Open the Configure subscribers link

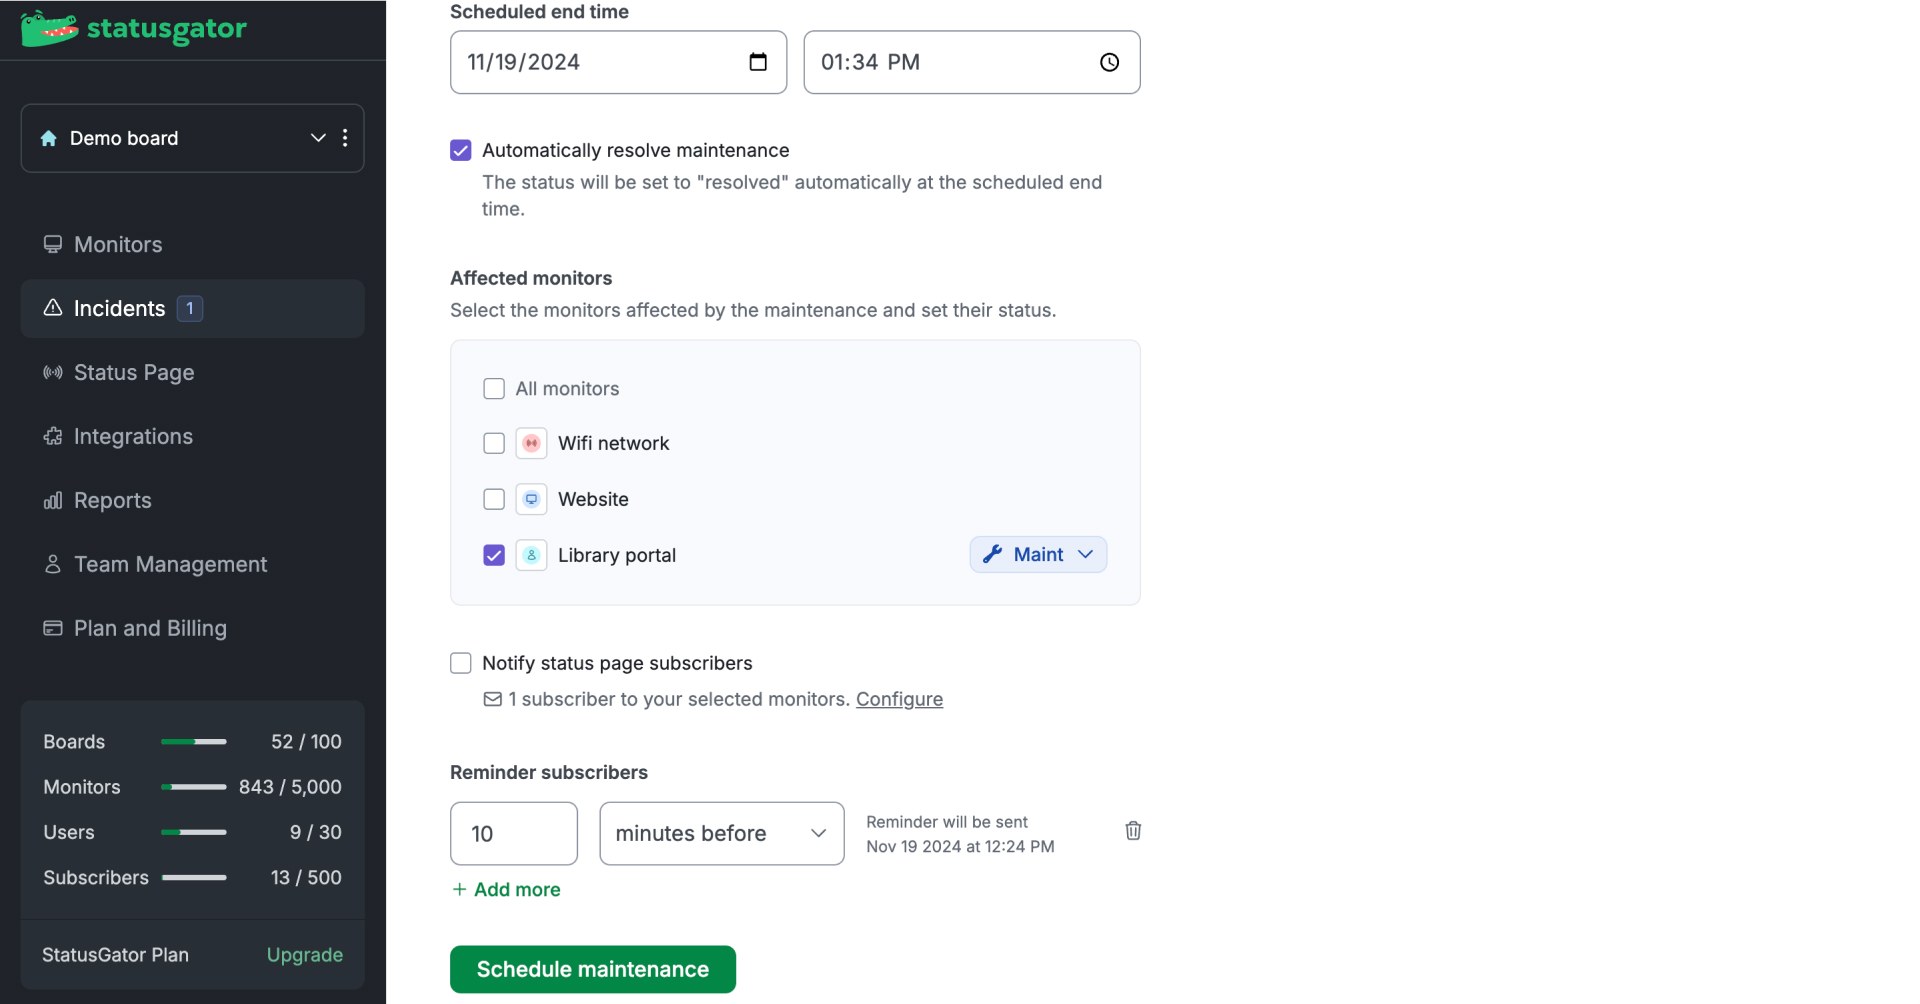click(x=899, y=699)
